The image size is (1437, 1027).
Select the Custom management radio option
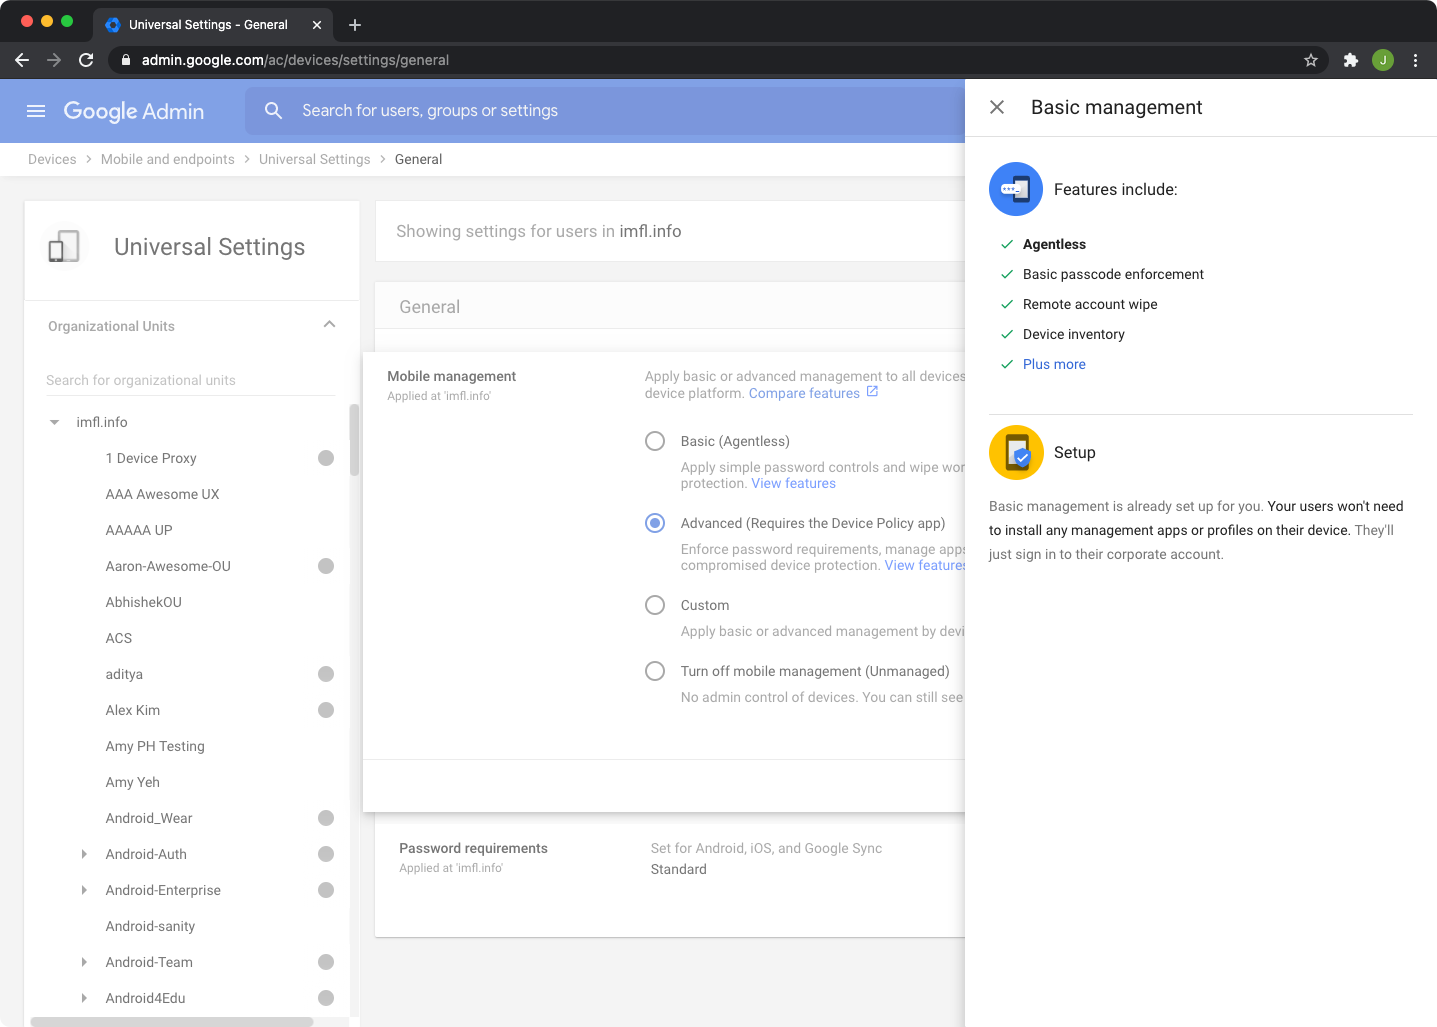pyautogui.click(x=655, y=605)
